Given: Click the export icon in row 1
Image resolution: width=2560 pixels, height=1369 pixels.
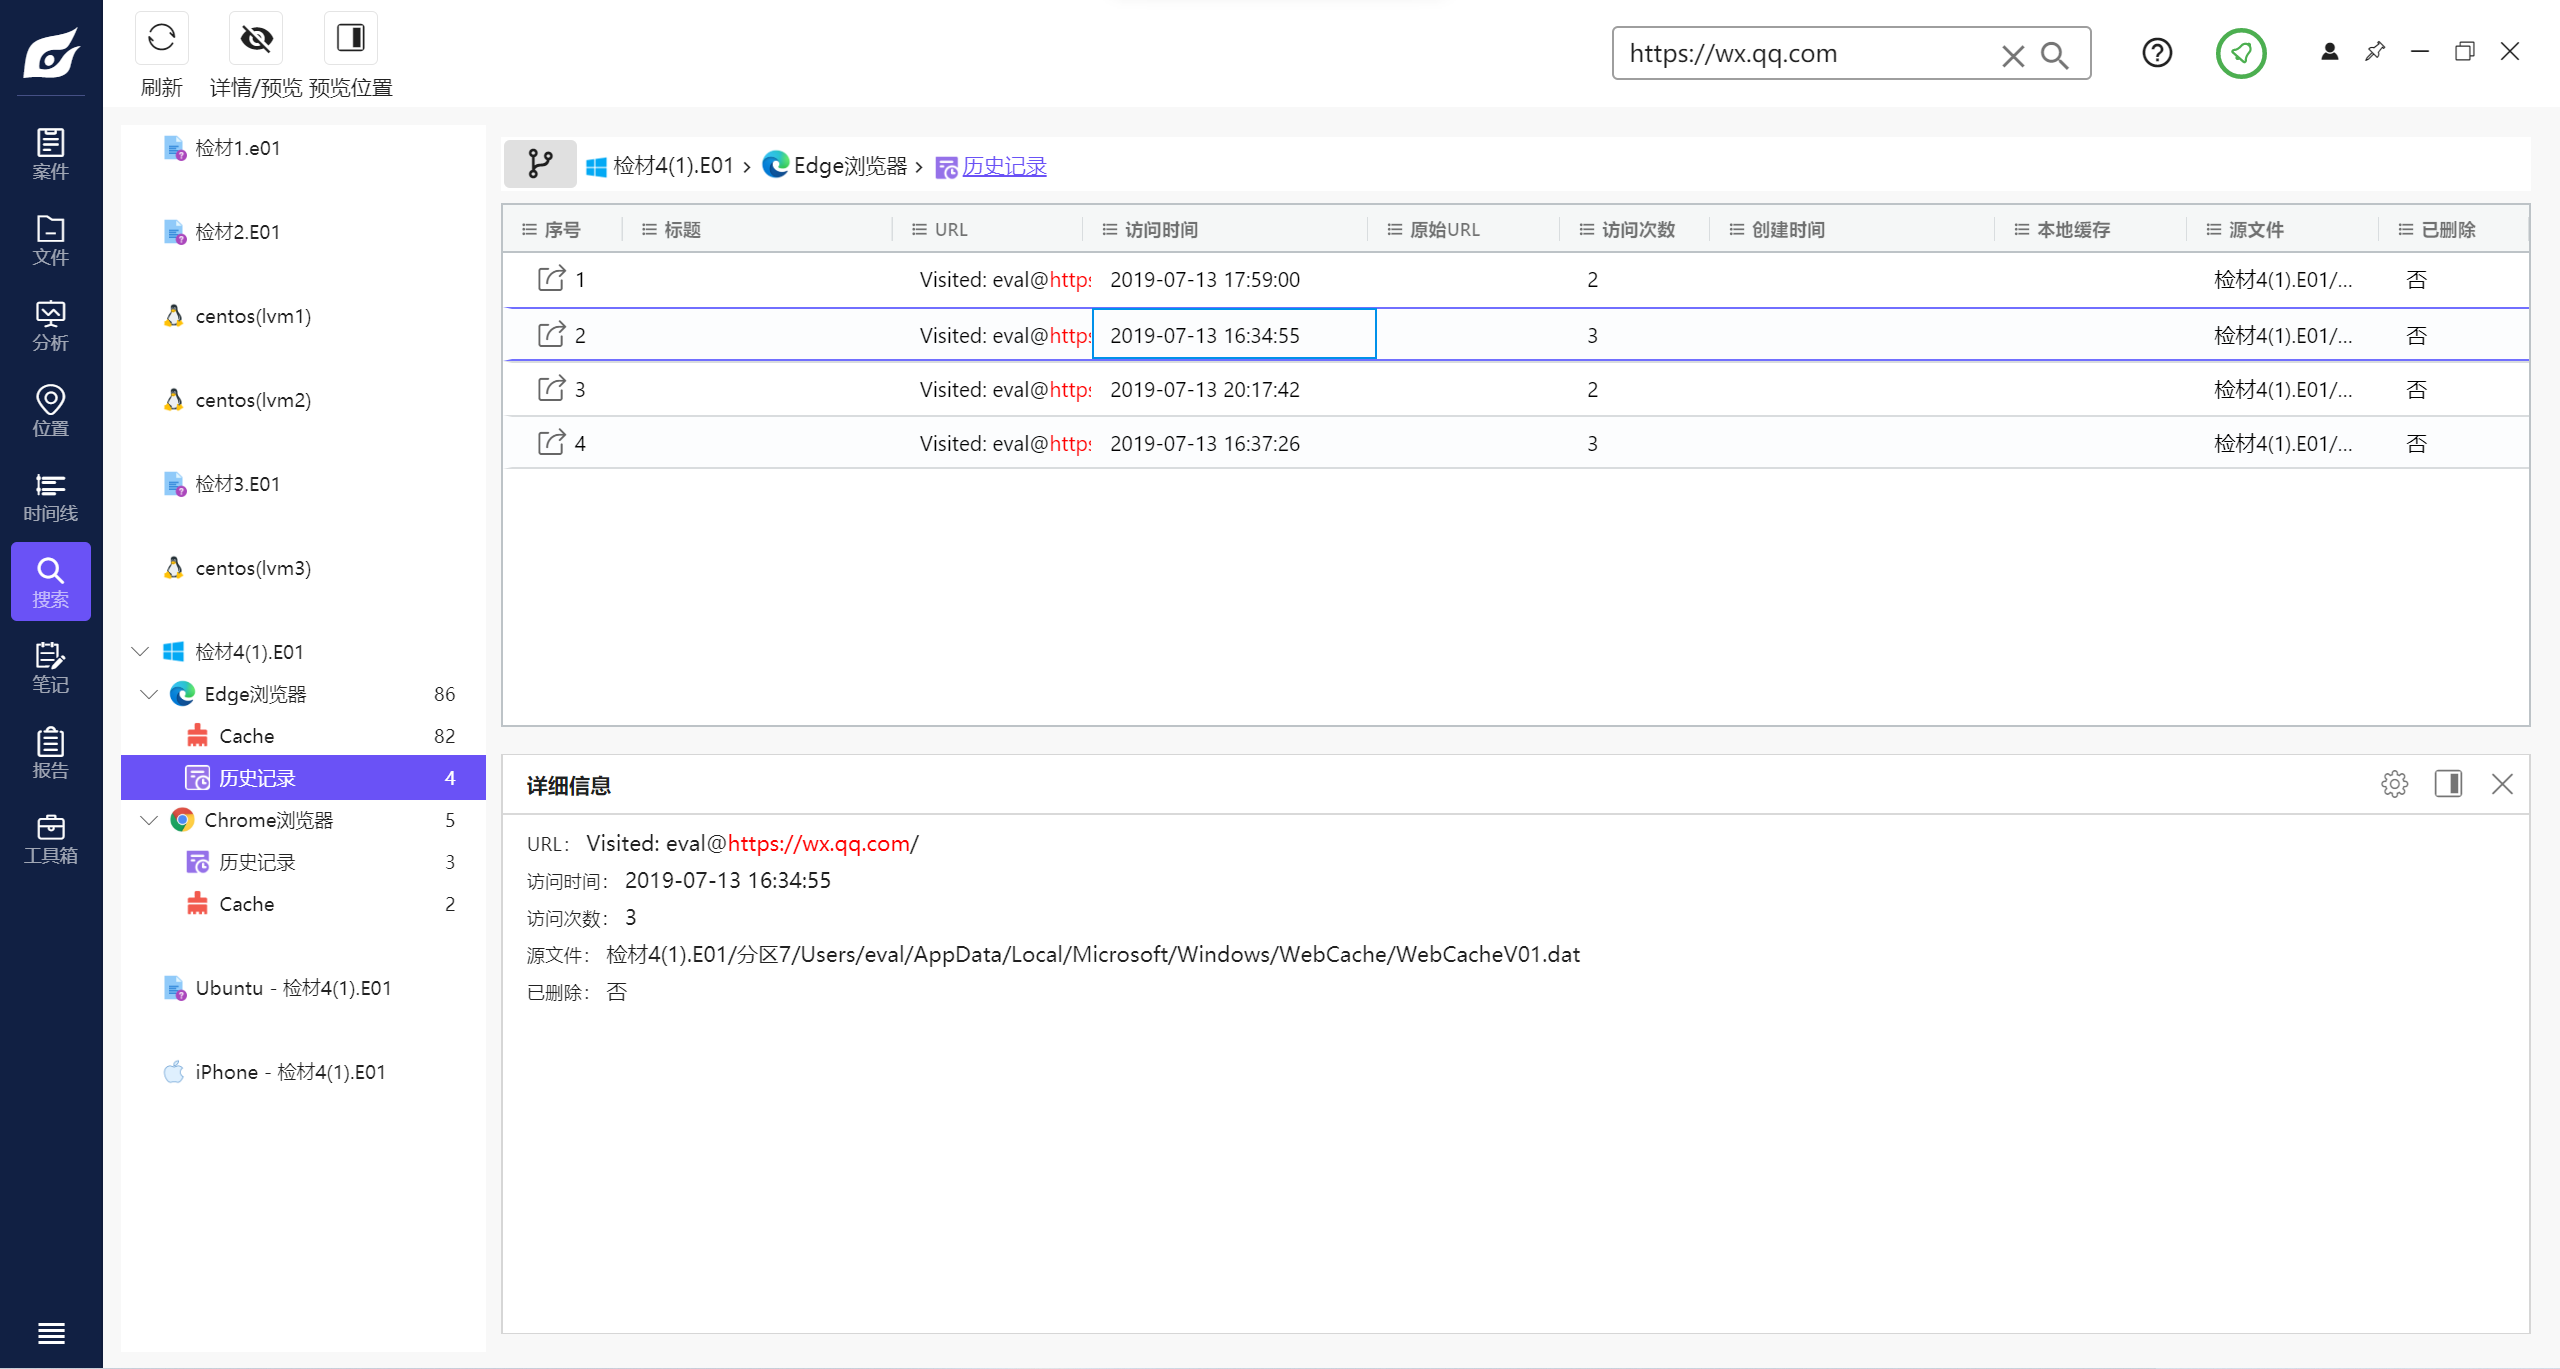Looking at the screenshot, I should [x=551, y=279].
